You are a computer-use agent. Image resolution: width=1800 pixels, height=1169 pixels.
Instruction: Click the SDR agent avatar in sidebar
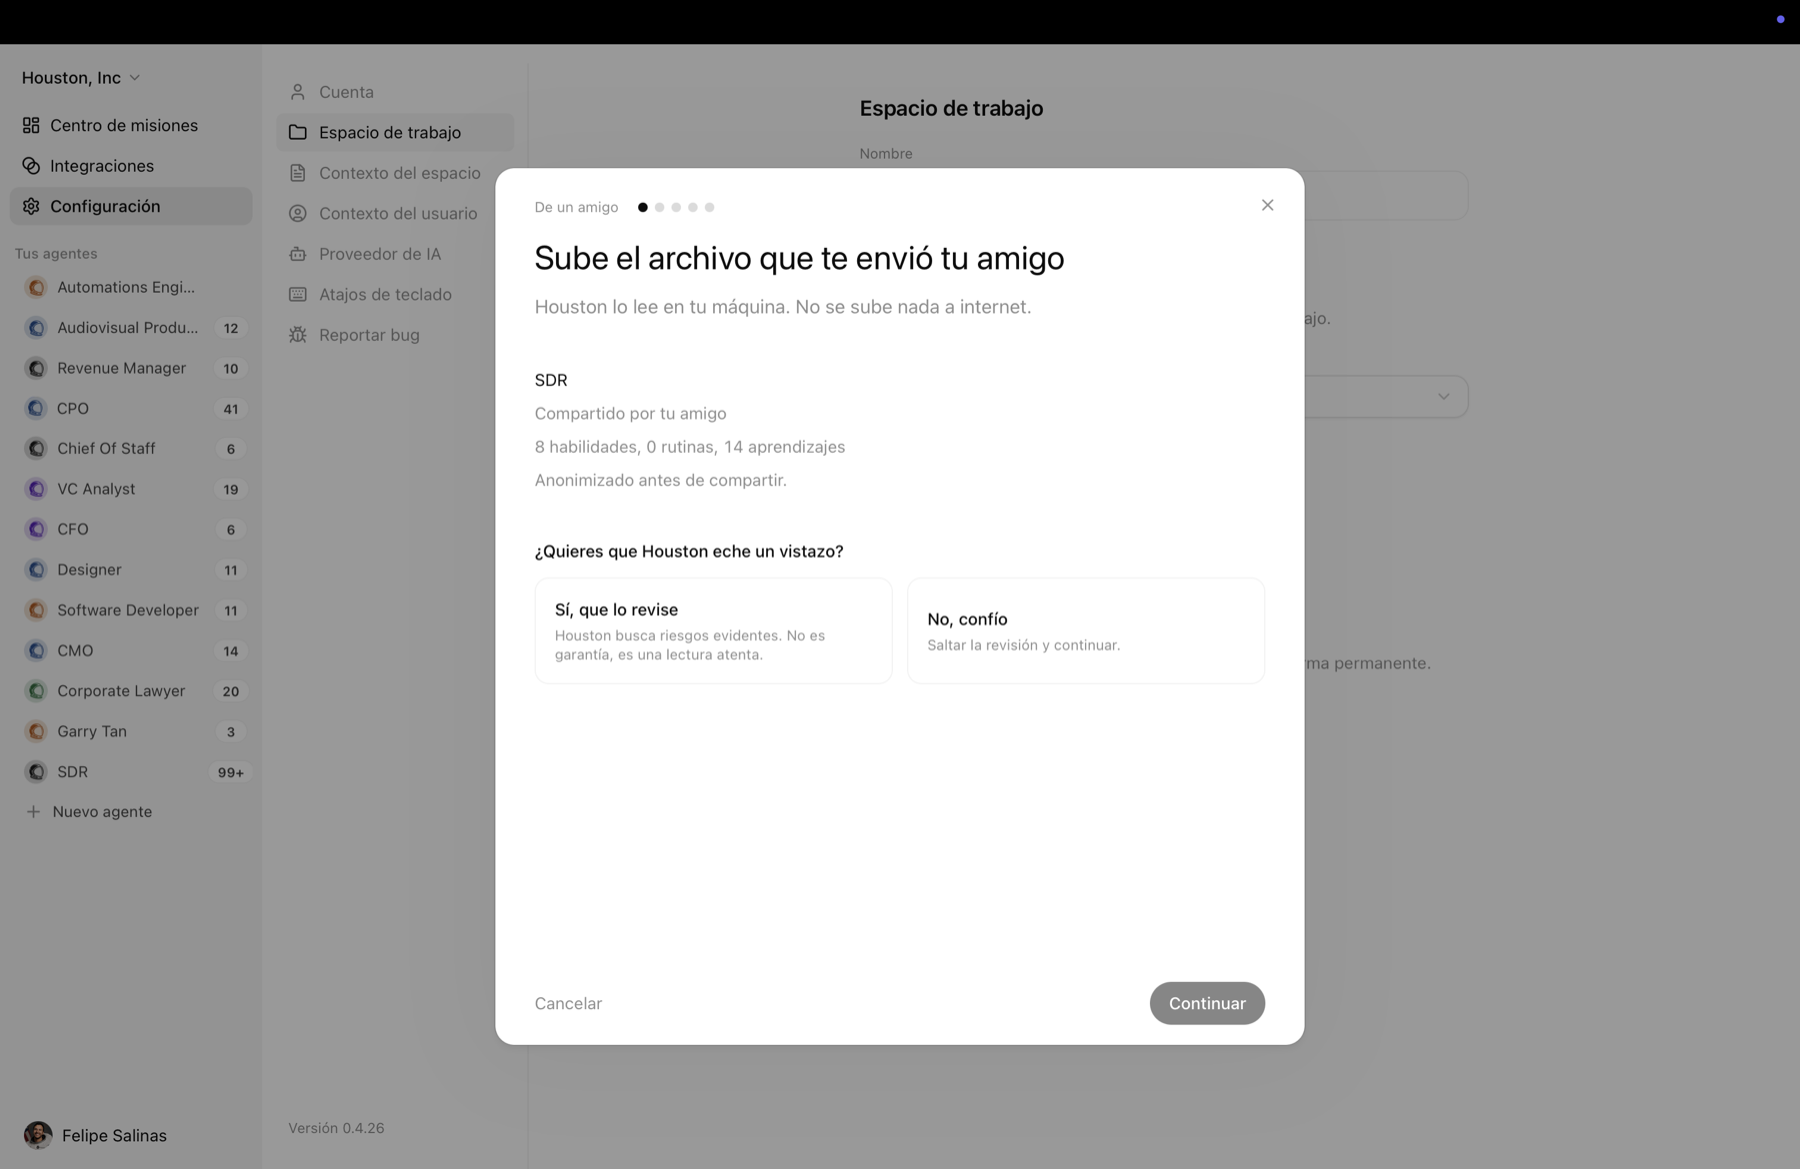[36, 772]
